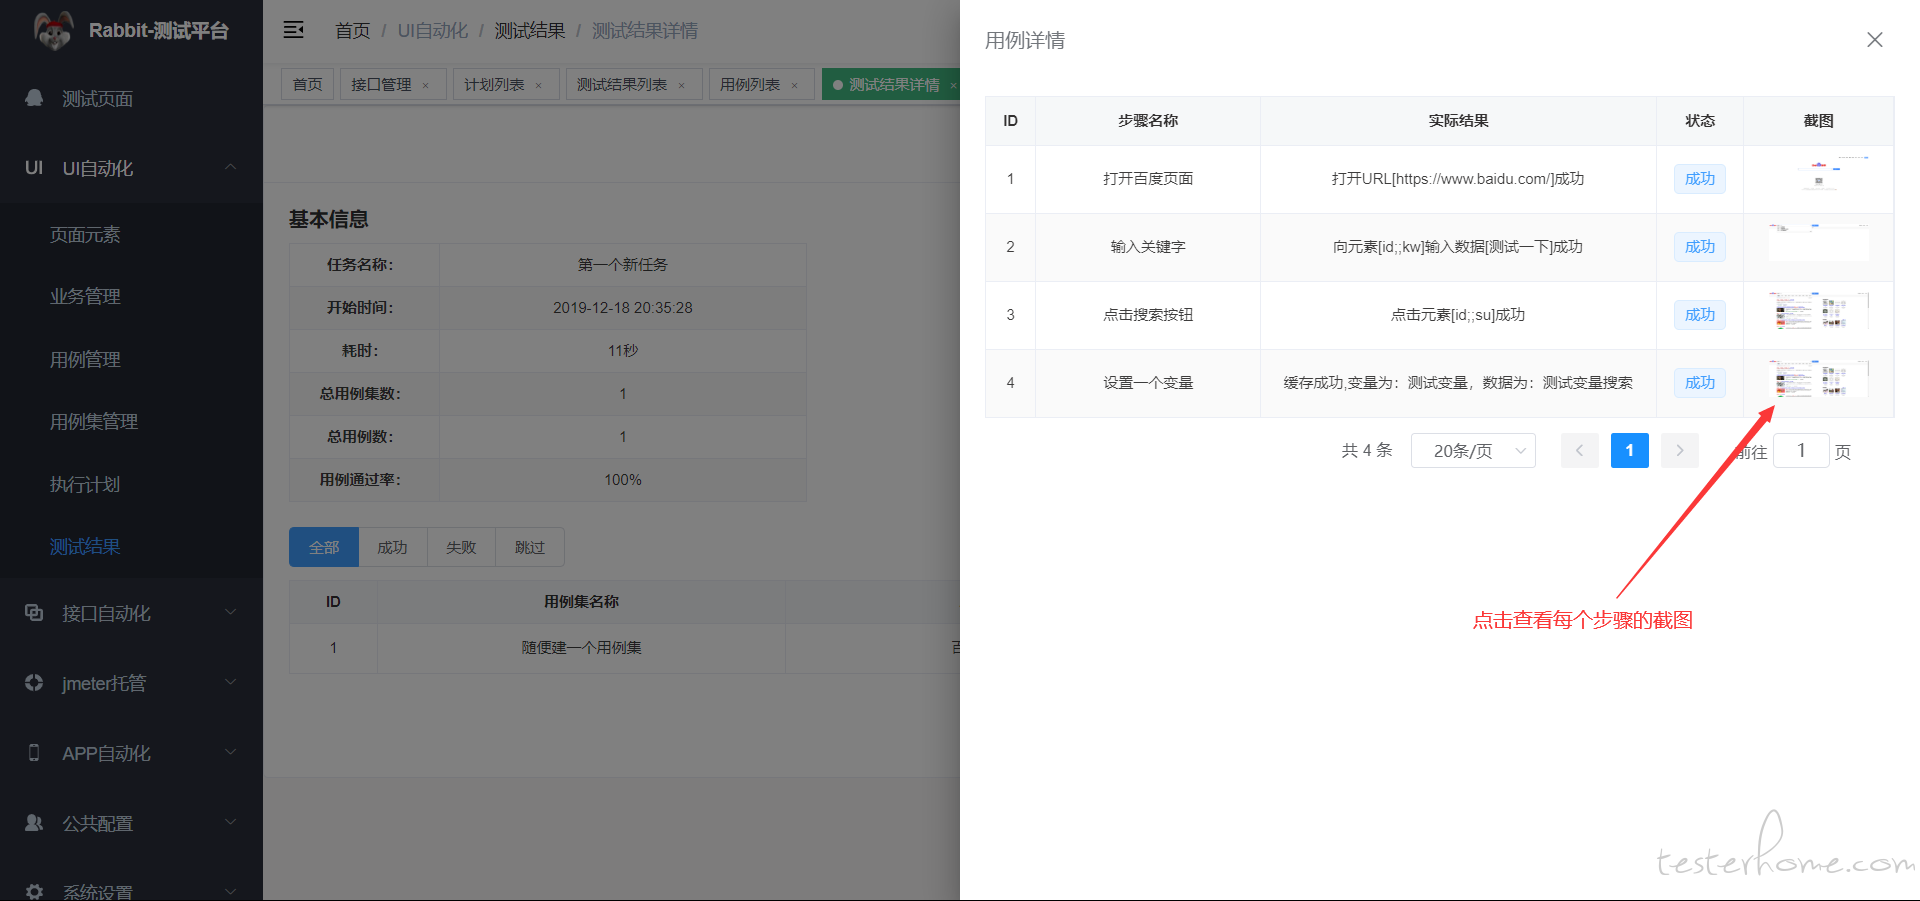Viewport: 1920px width, 901px height.
Task: Expand the 公共配置 menu chevron
Action: coord(231,822)
